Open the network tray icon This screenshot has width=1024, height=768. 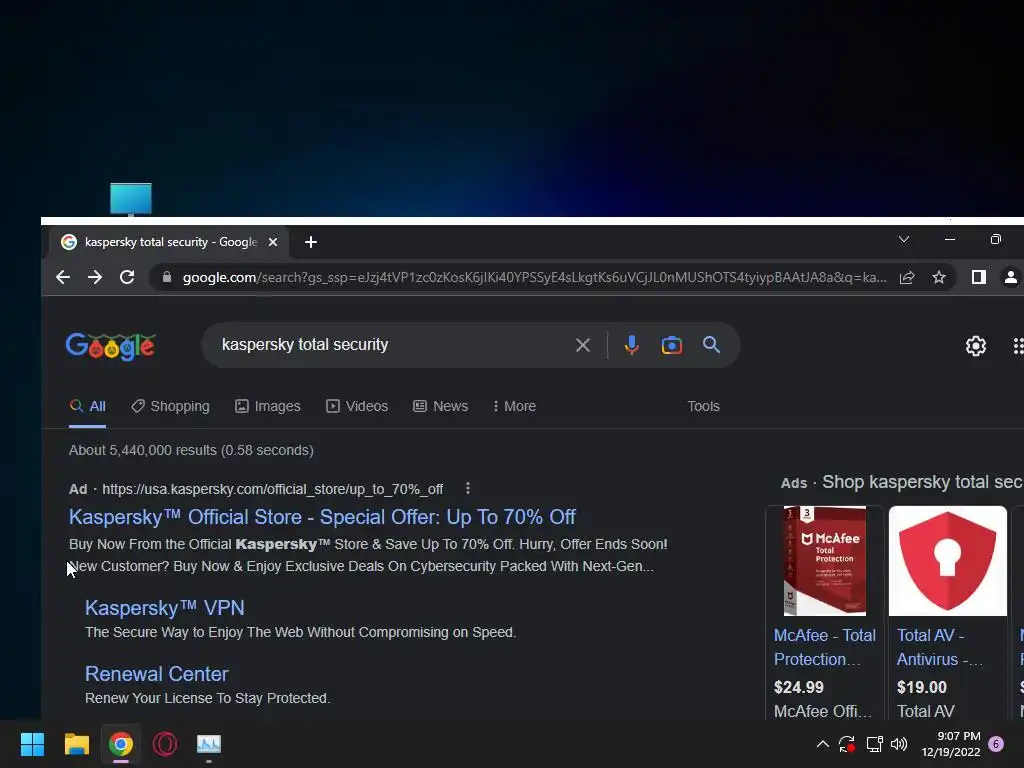coord(874,744)
